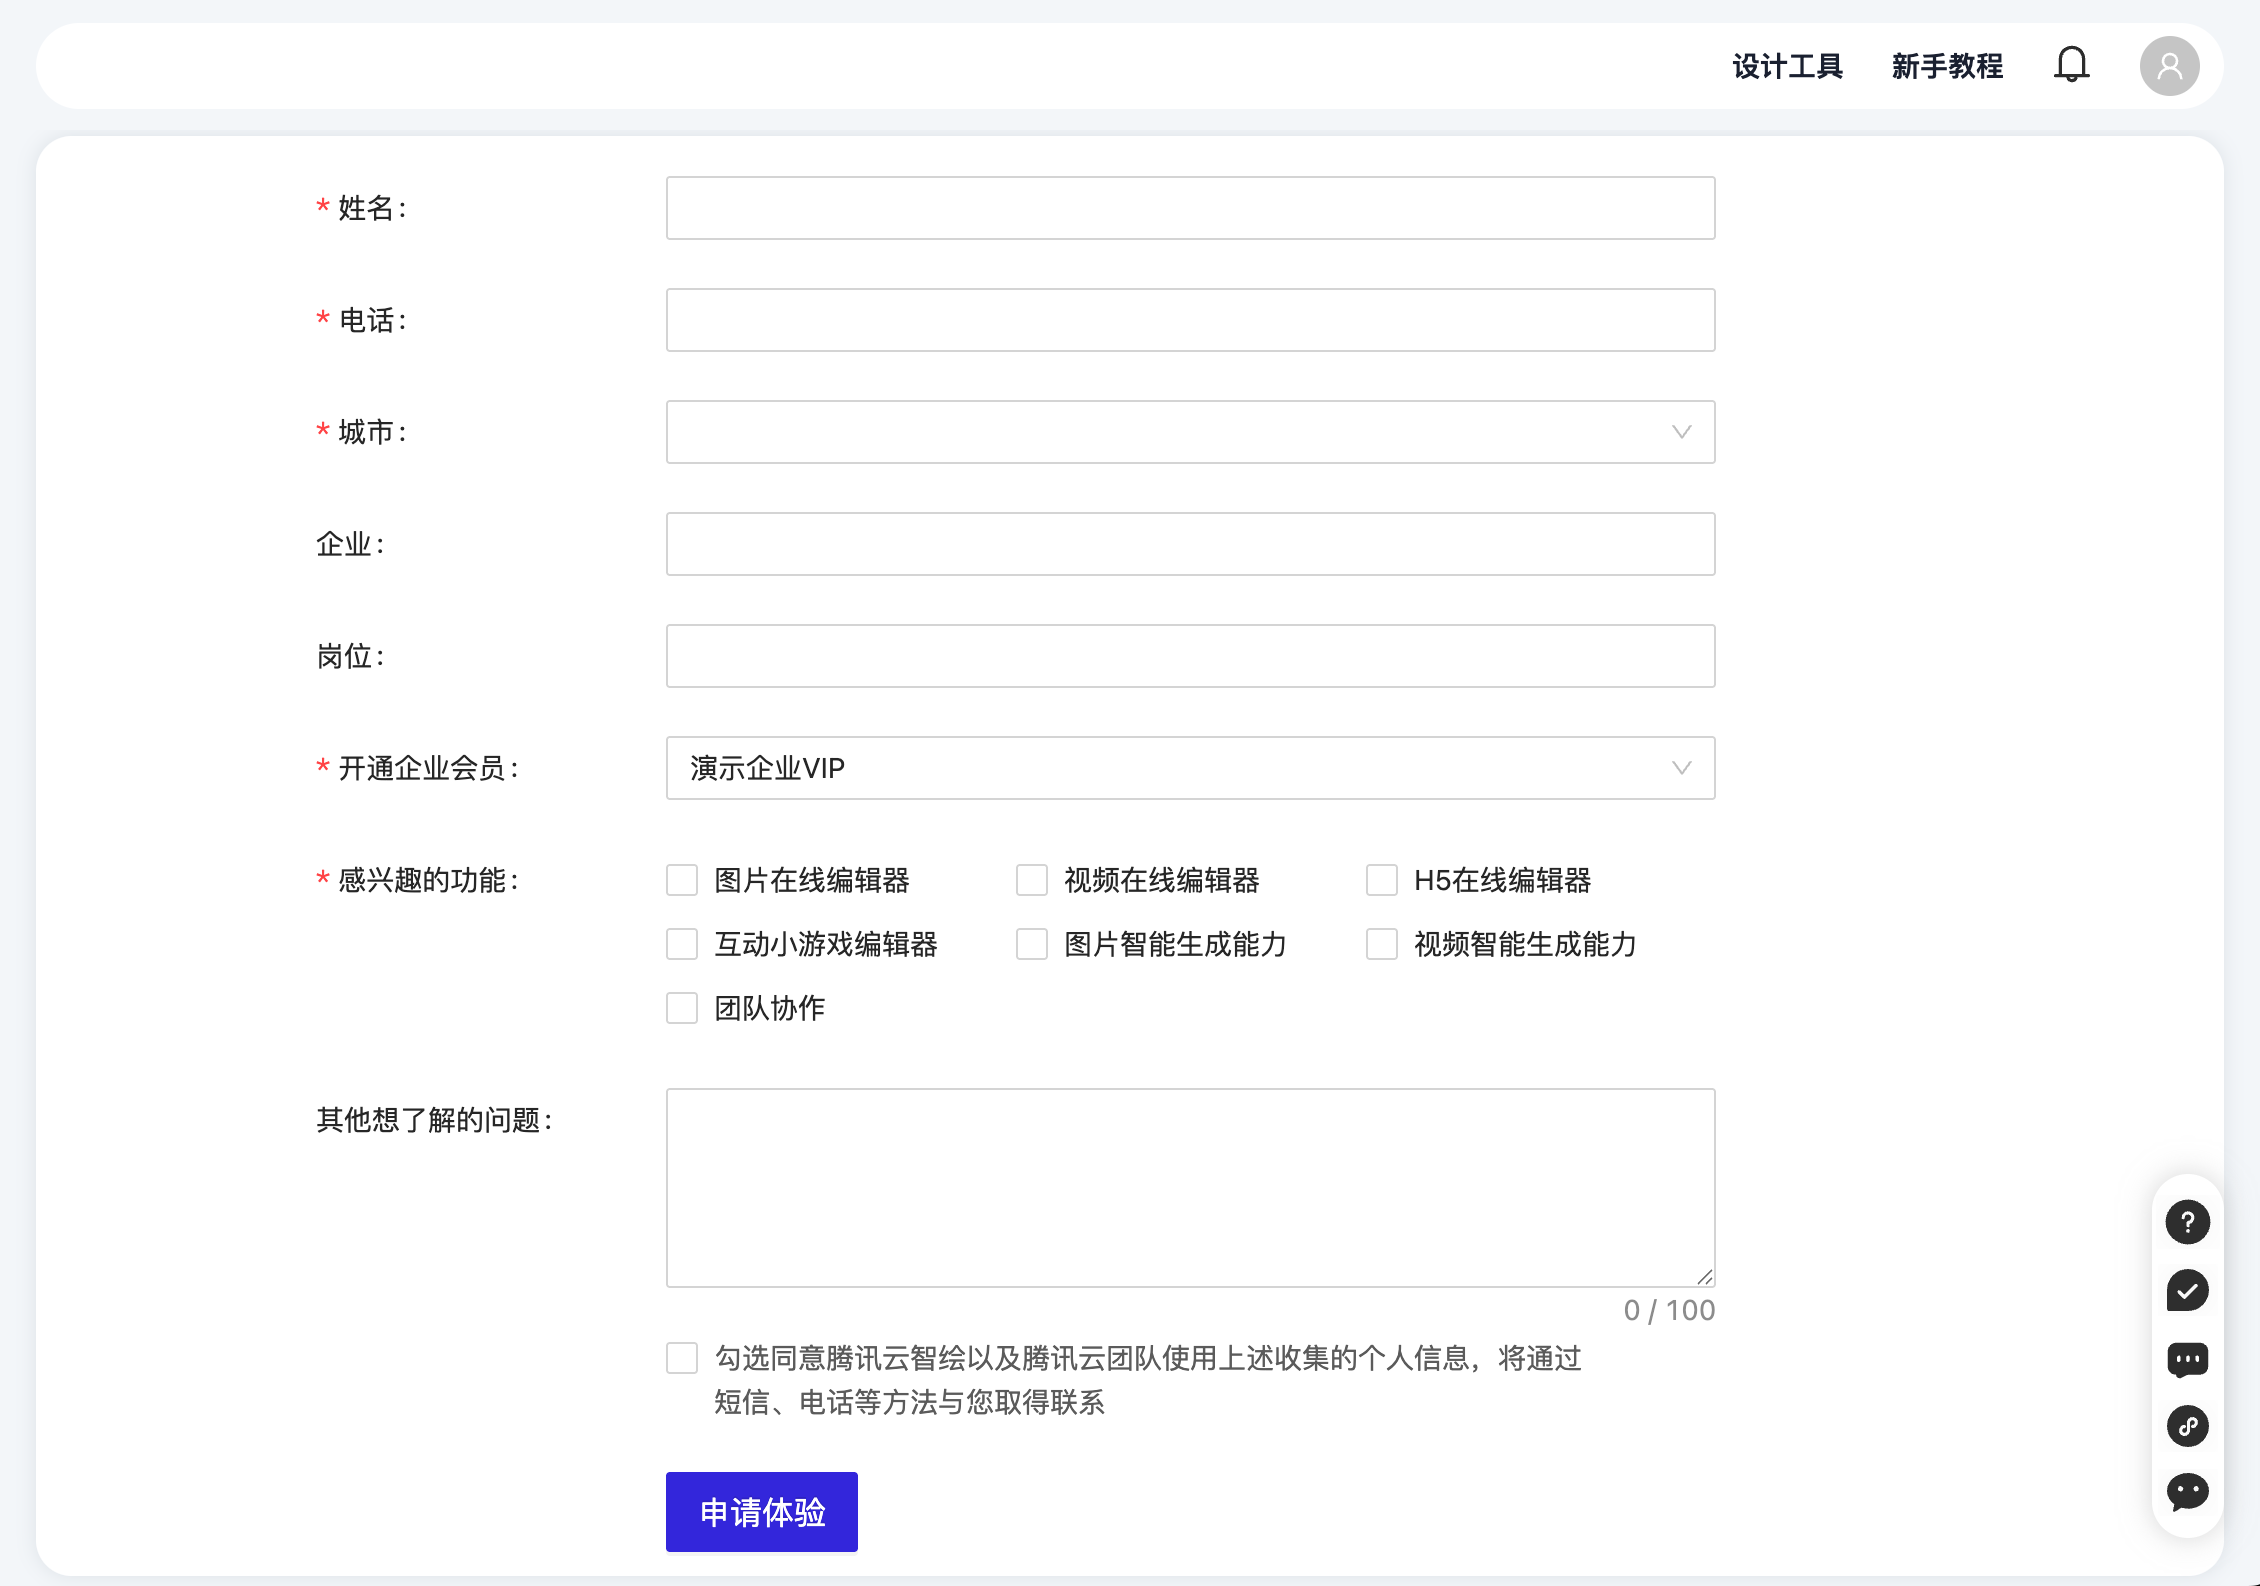
Task: Click the mini program link icon
Action: pyautogui.click(x=2187, y=1425)
